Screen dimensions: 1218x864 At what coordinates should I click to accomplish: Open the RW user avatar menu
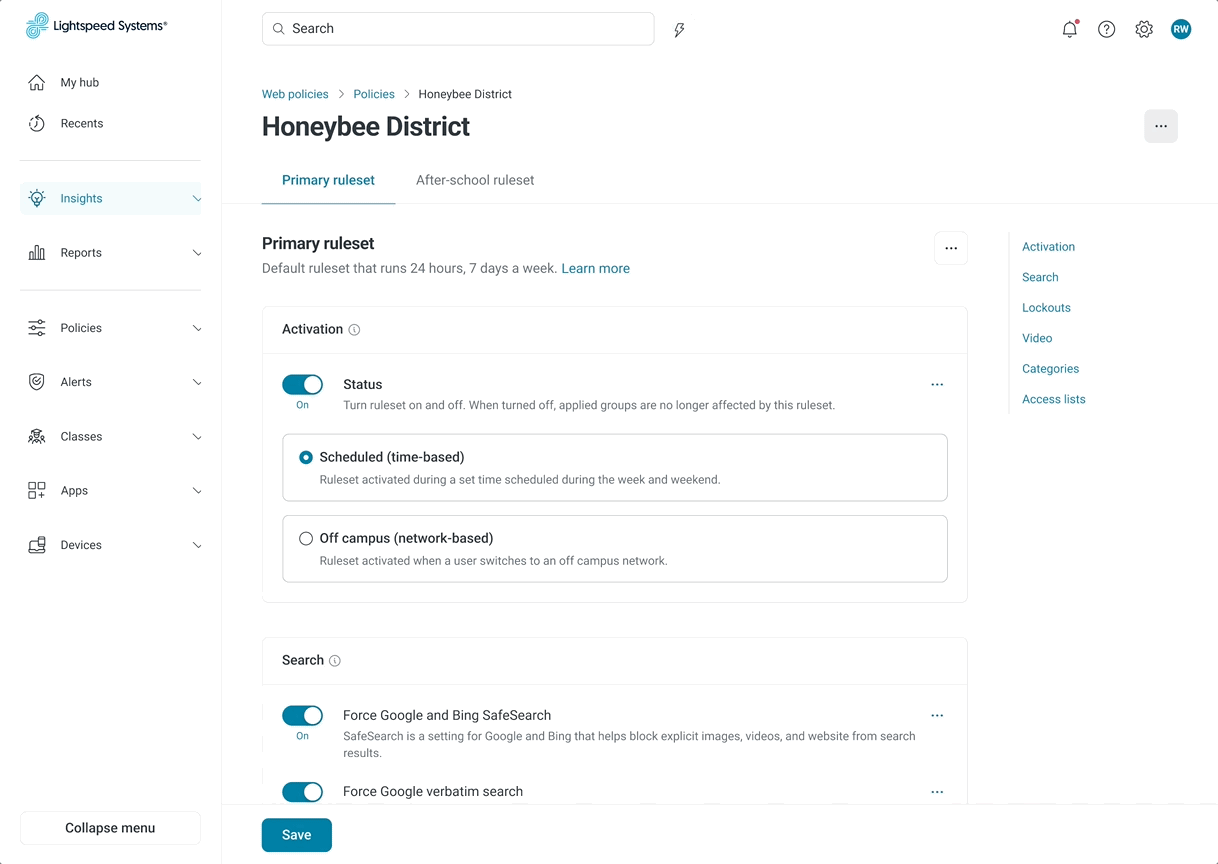click(x=1181, y=29)
